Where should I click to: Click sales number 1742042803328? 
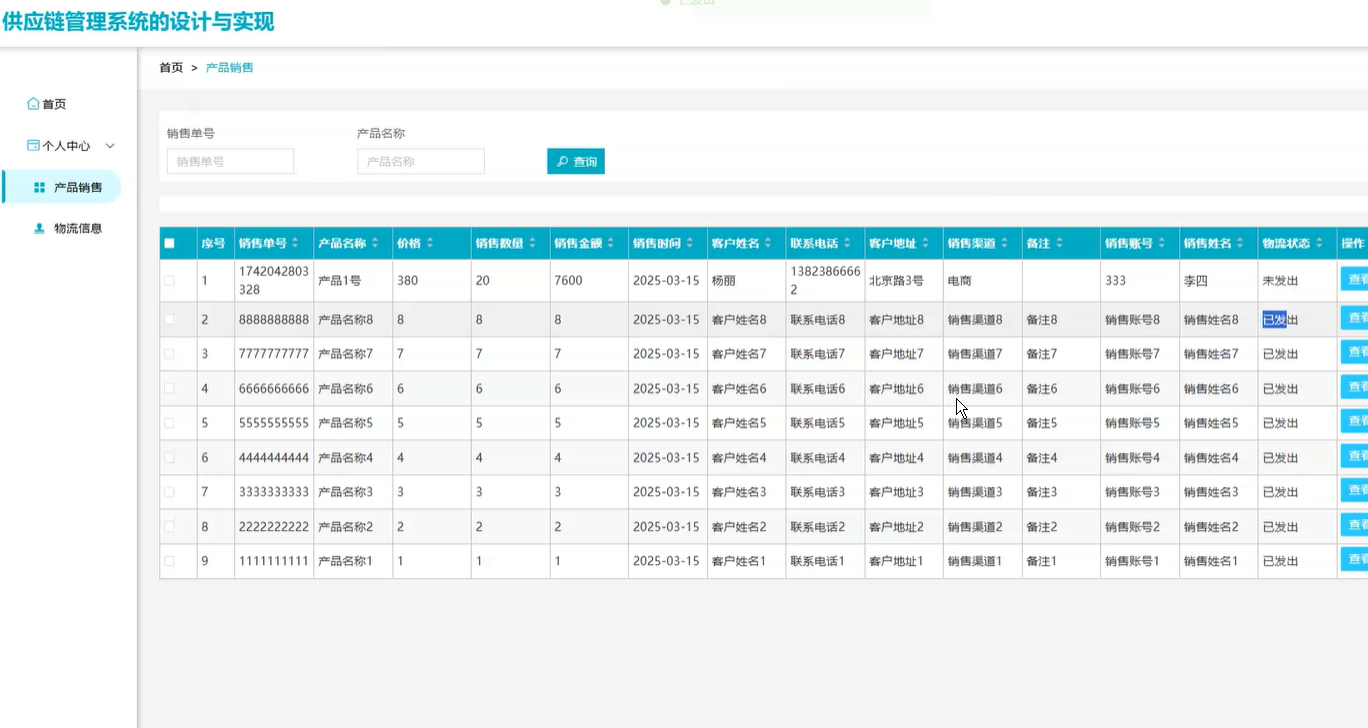(x=274, y=281)
